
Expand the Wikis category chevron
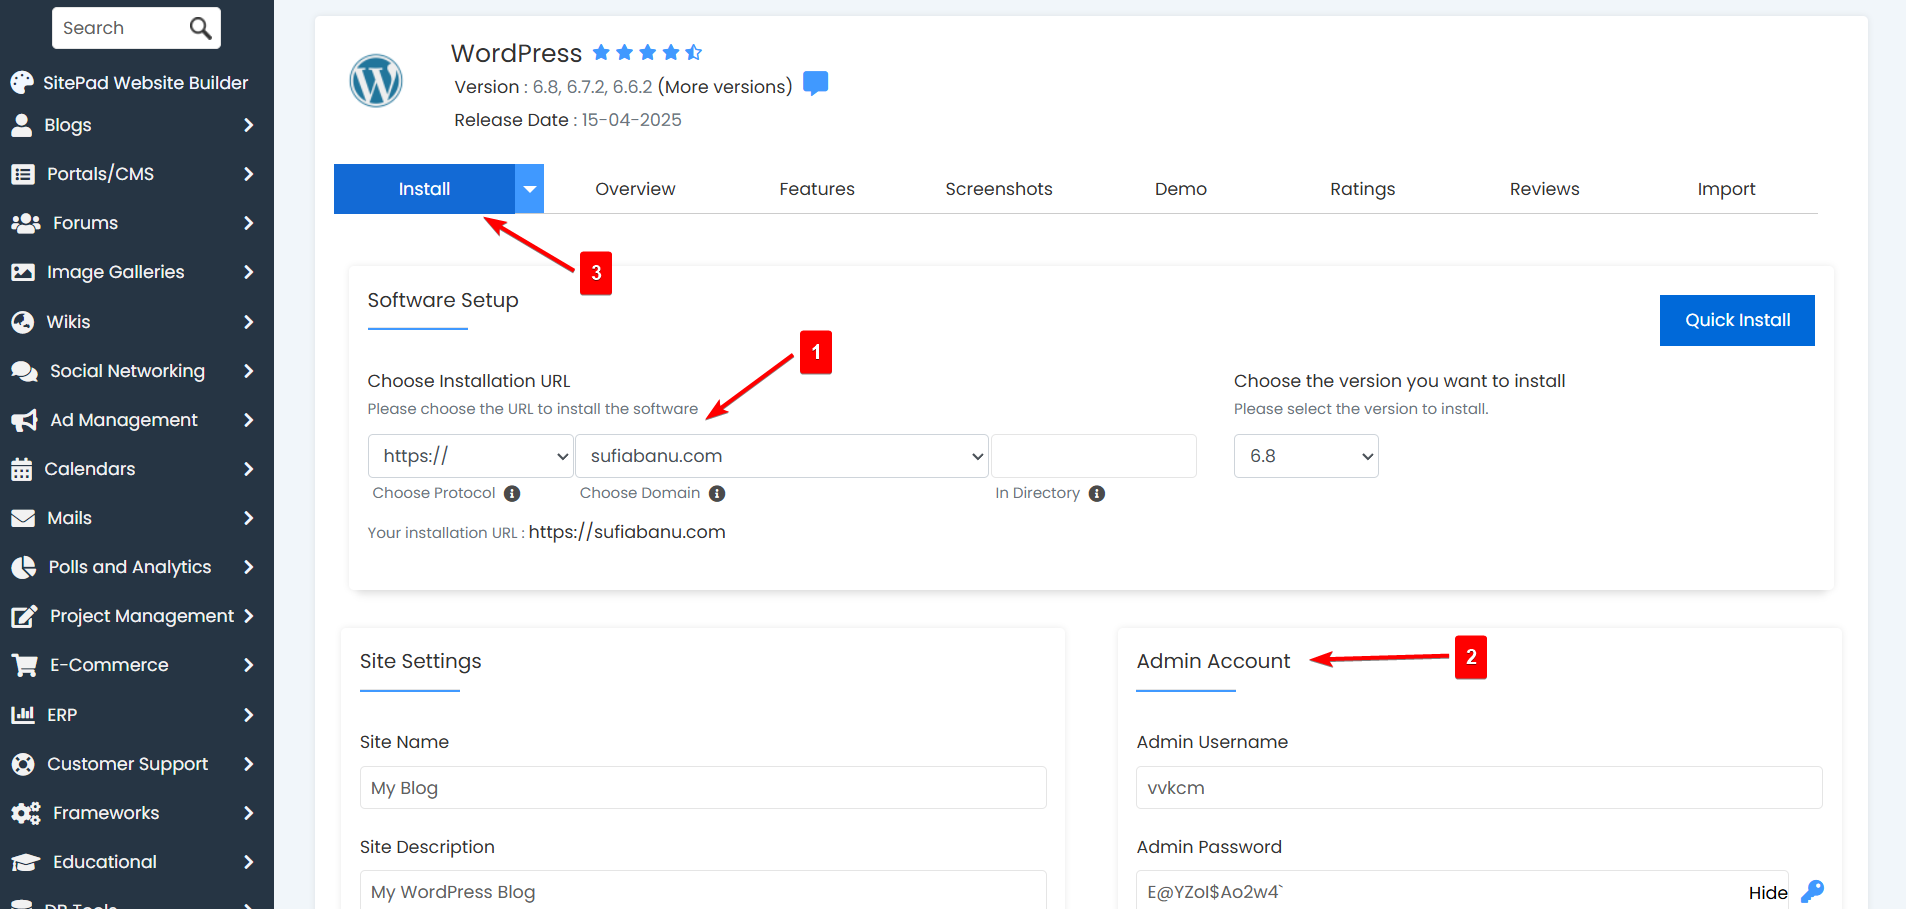248,322
